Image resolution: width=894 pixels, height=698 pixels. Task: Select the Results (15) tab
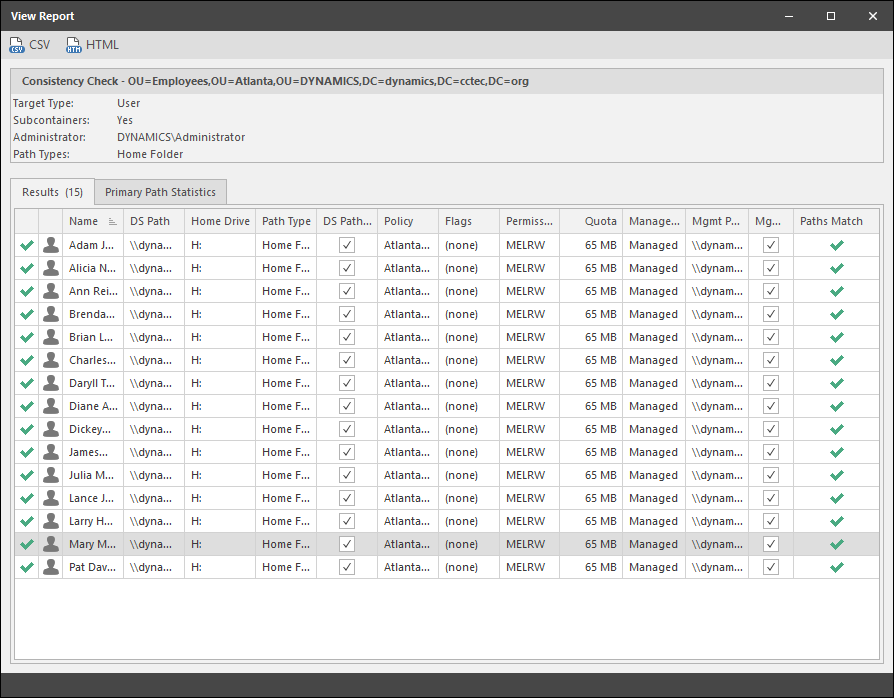point(52,192)
